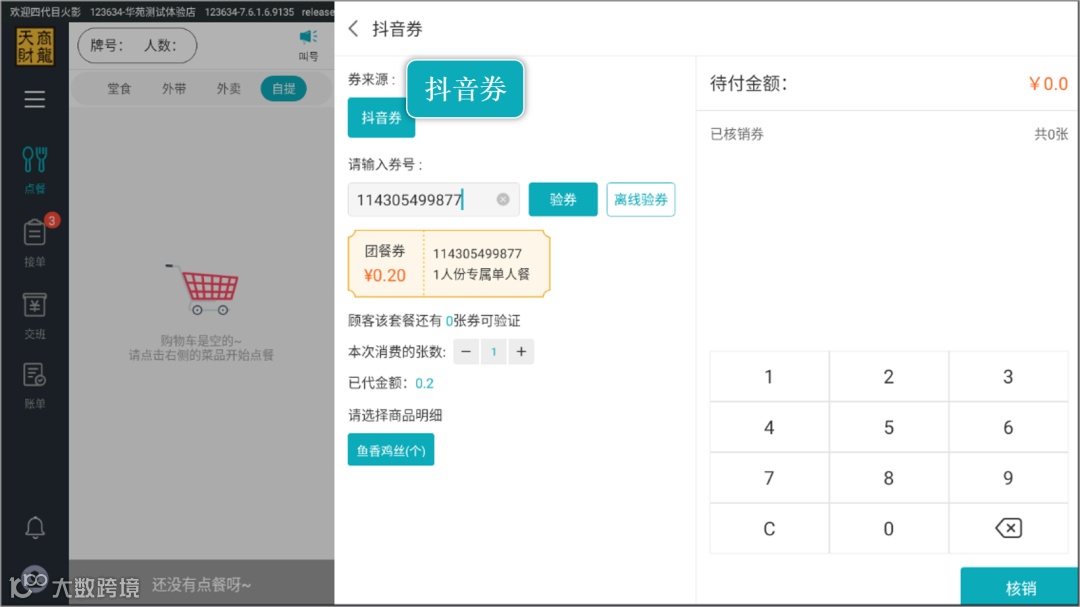
Task: Select the 堂食 dine-in tab
Action: tap(119, 89)
